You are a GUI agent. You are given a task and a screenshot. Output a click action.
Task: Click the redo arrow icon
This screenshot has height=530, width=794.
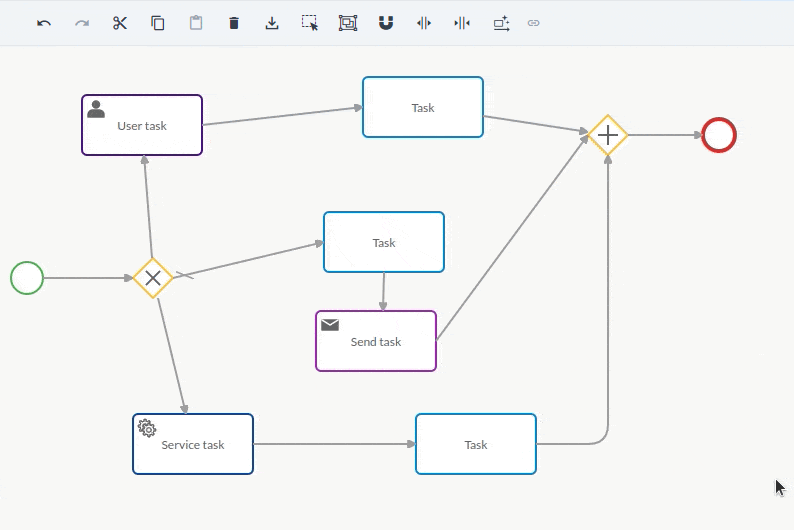pyautogui.click(x=82, y=23)
